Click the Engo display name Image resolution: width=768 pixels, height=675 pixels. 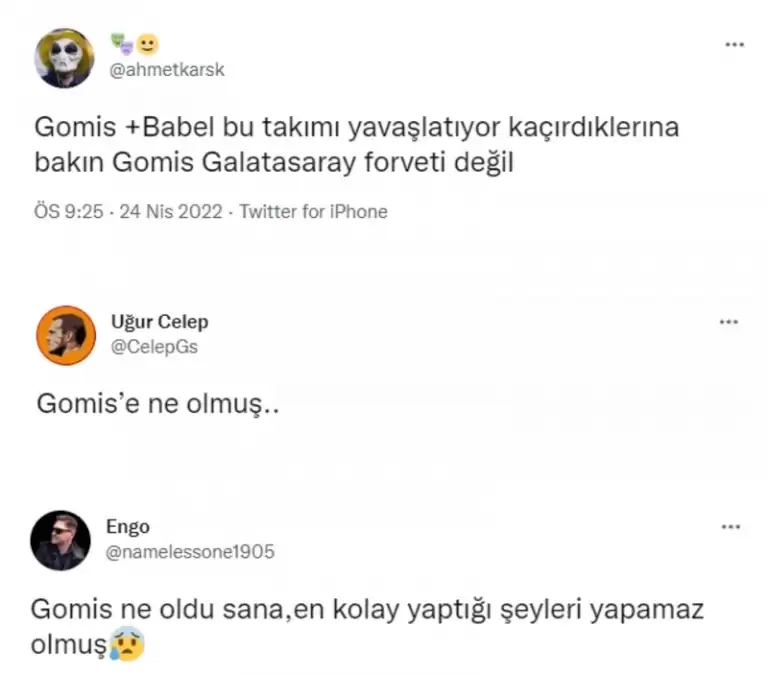[x=127, y=527]
